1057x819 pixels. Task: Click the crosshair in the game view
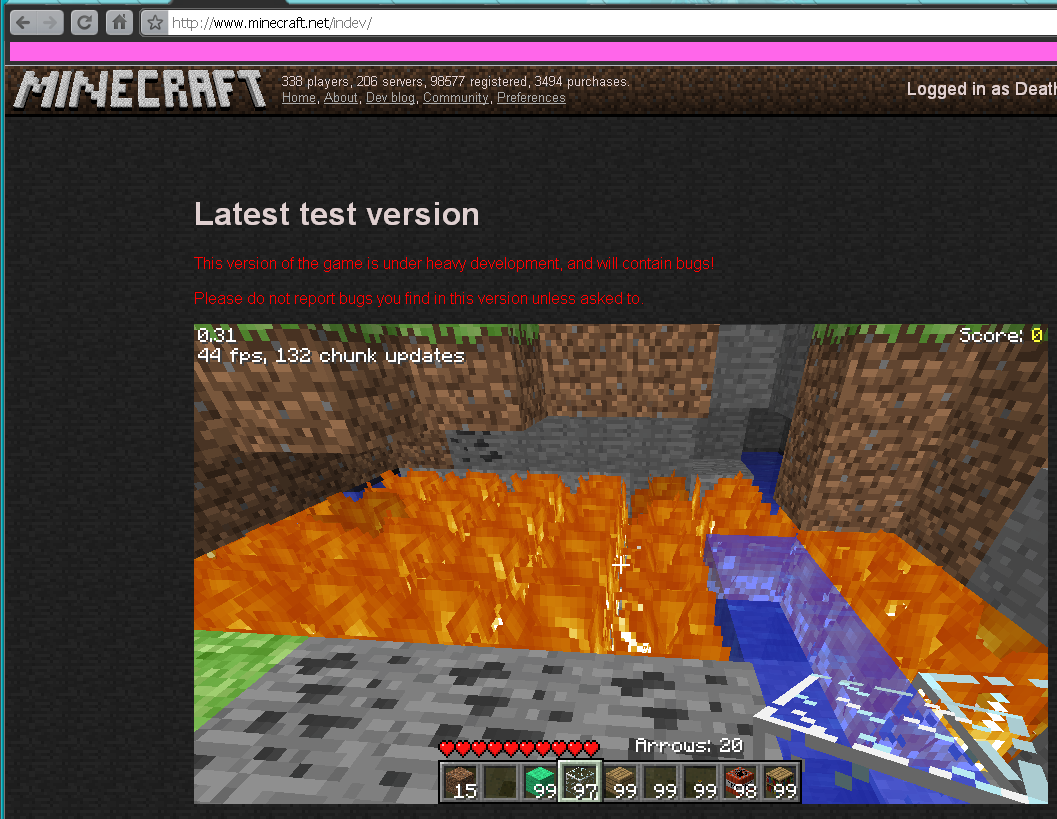(621, 564)
